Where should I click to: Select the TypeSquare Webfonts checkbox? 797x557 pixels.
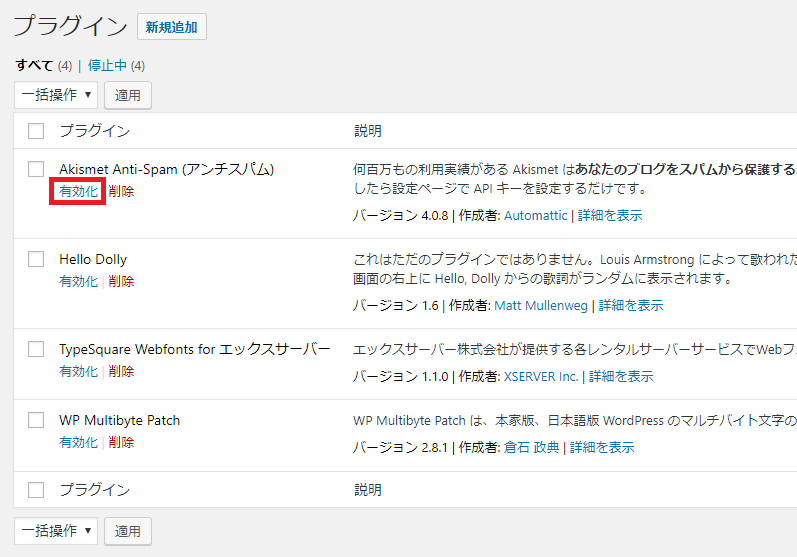pyautogui.click(x=36, y=349)
